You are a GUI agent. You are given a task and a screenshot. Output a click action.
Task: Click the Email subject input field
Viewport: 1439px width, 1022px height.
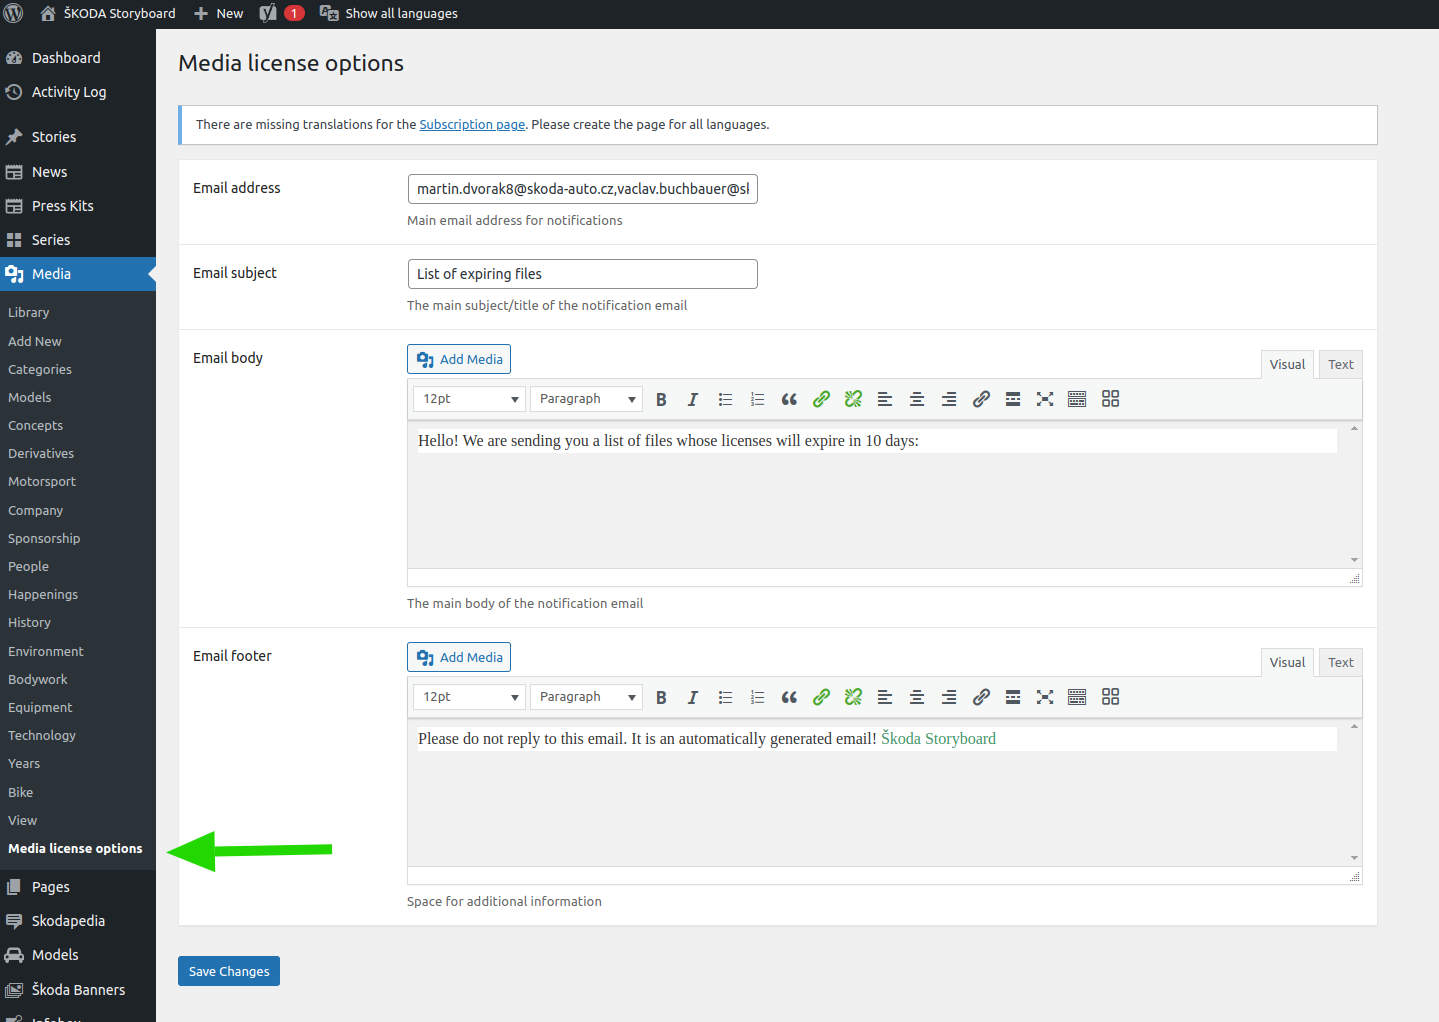point(582,274)
